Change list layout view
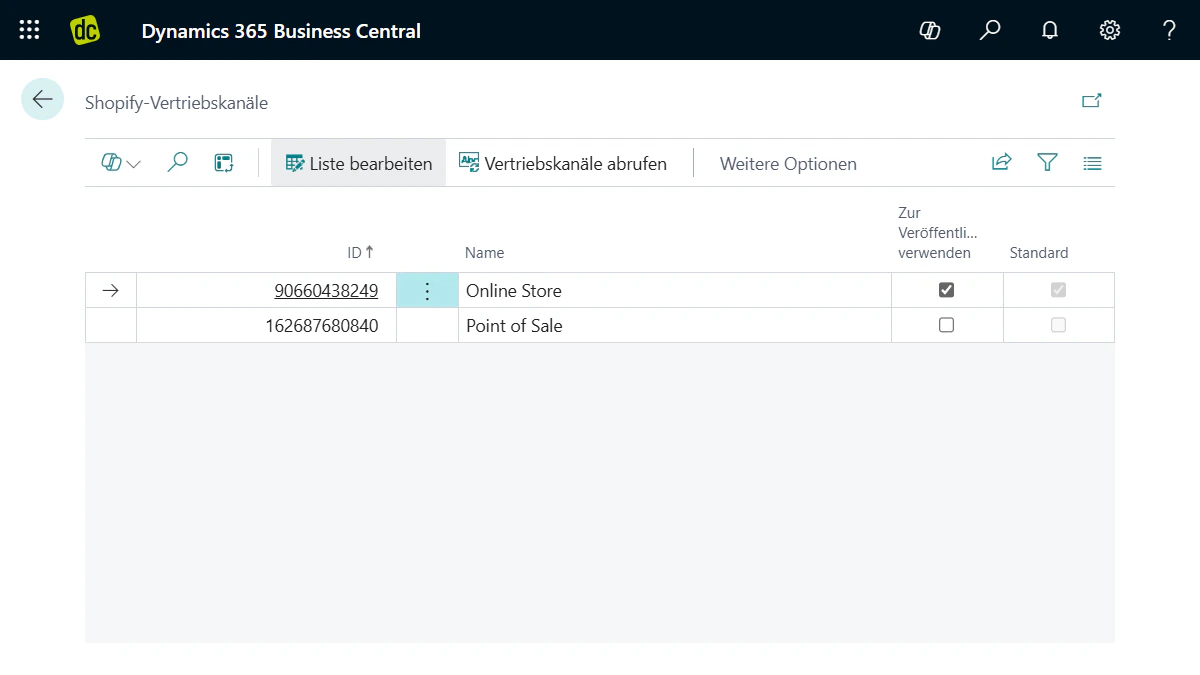Image resolution: width=1200 pixels, height=675 pixels. [x=1092, y=163]
